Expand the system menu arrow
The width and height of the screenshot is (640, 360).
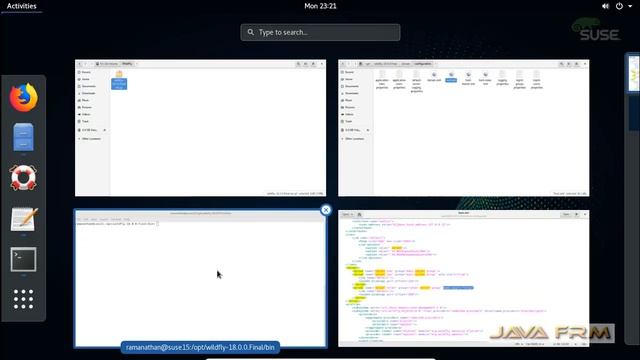630,6
